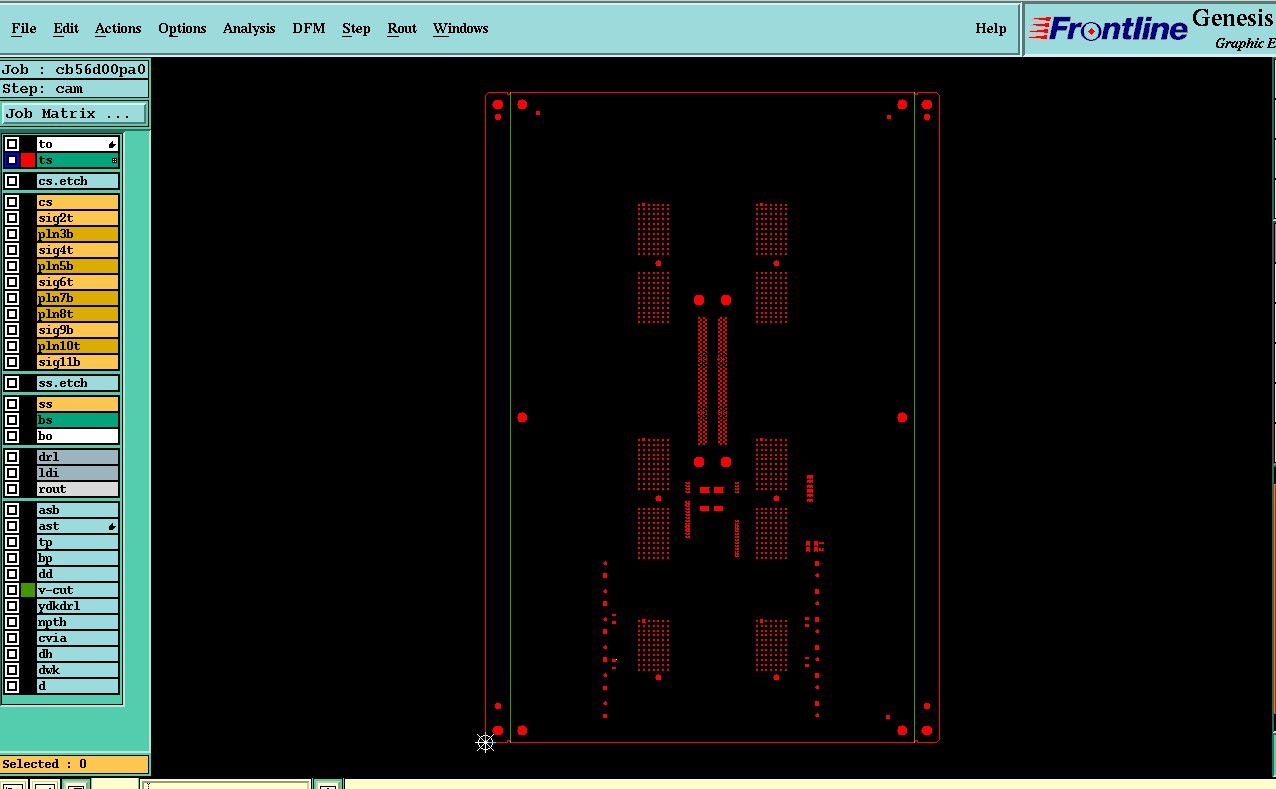Toggle the ts layer checkbox
1276x789 pixels.
click(x=12, y=160)
